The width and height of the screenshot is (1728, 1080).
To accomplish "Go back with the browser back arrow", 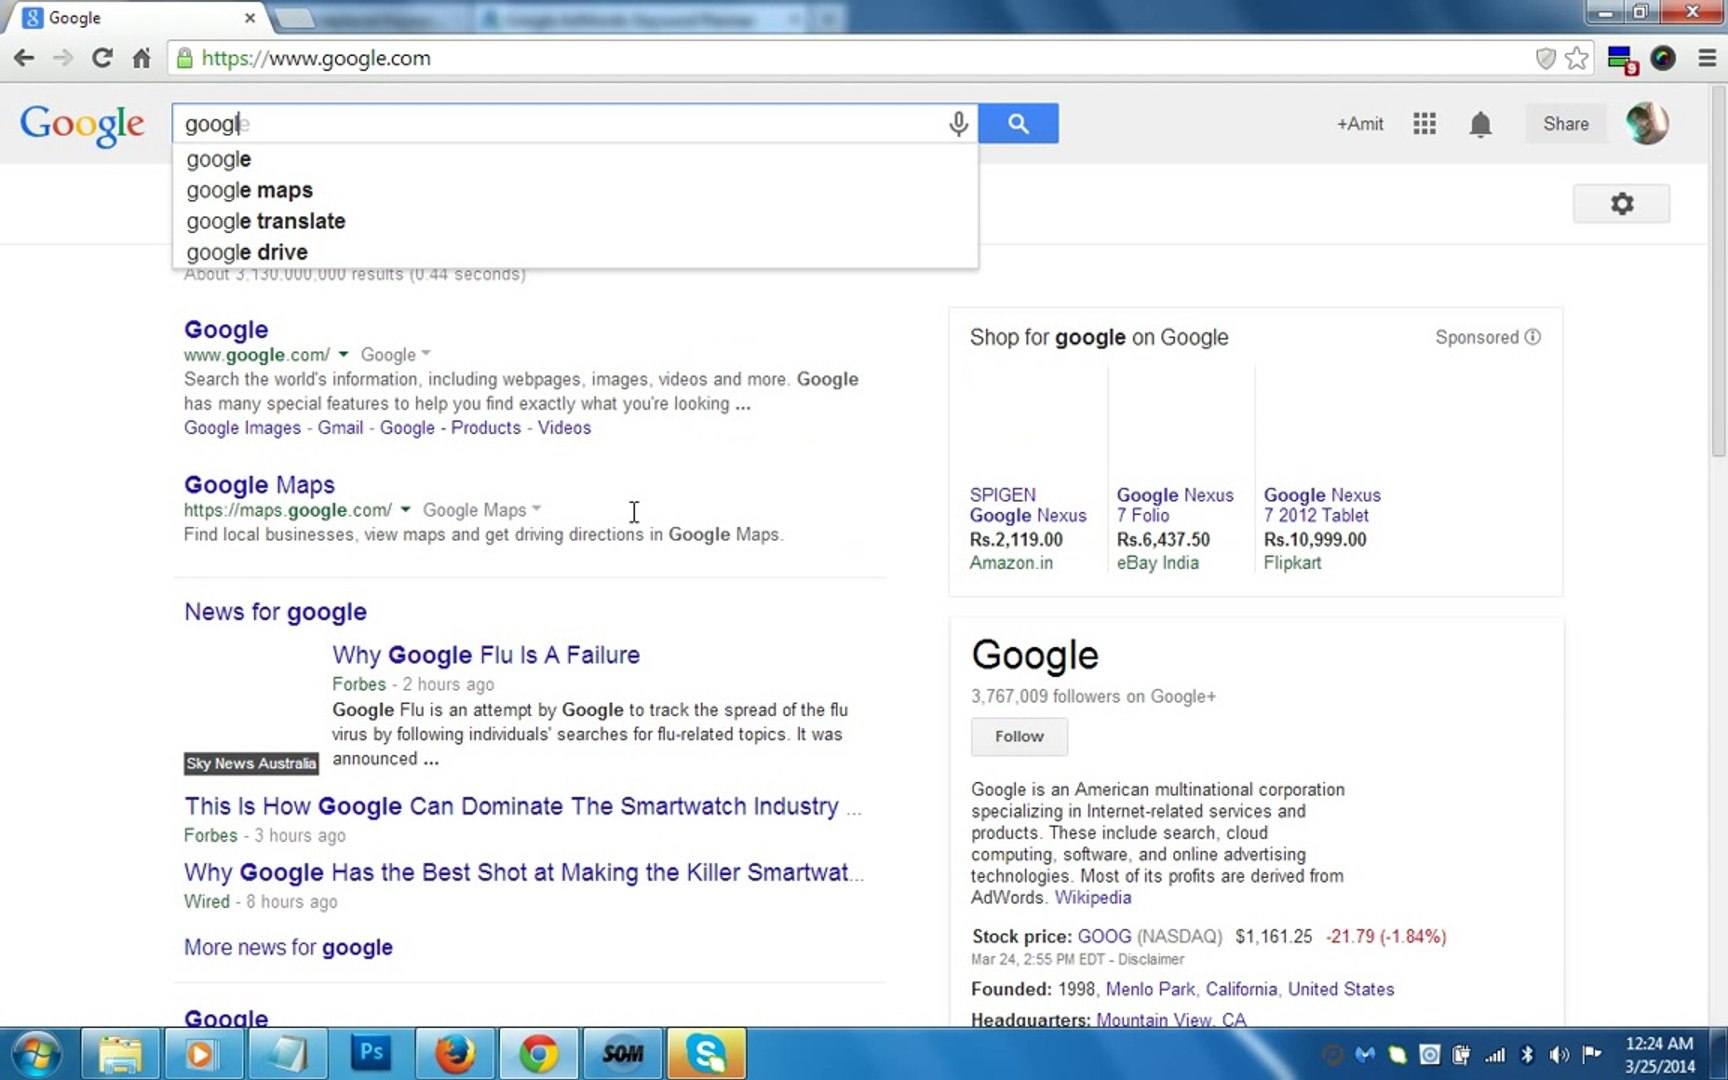I will [24, 58].
